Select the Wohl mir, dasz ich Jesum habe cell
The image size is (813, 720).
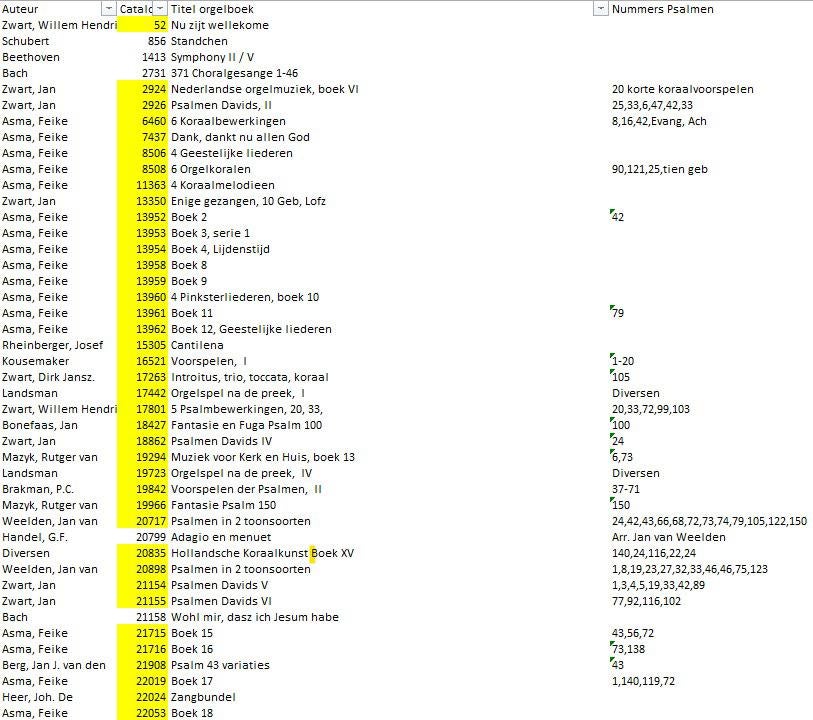click(x=254, y=617)
